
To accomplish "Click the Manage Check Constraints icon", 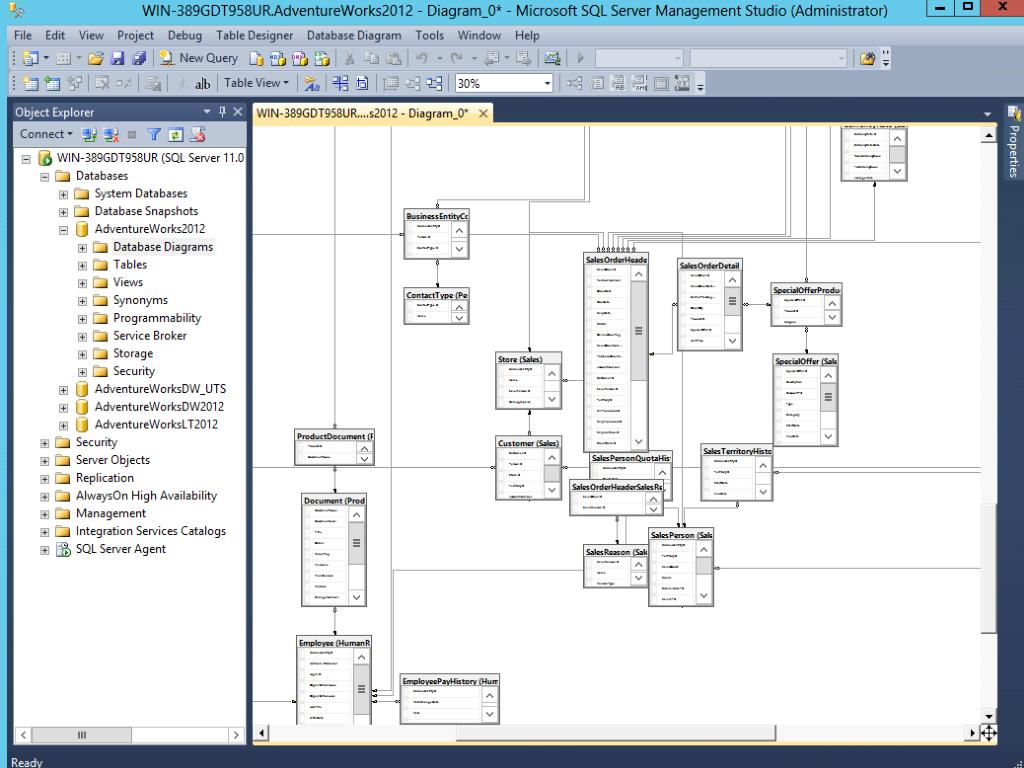I will click(661, 84).
